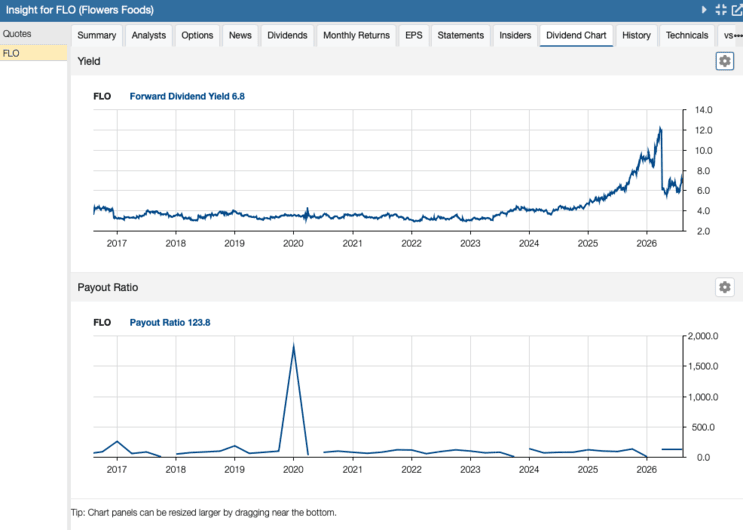Go to the Options tab
This screenshot has height=530, width=743.
(x=197, y=36)
